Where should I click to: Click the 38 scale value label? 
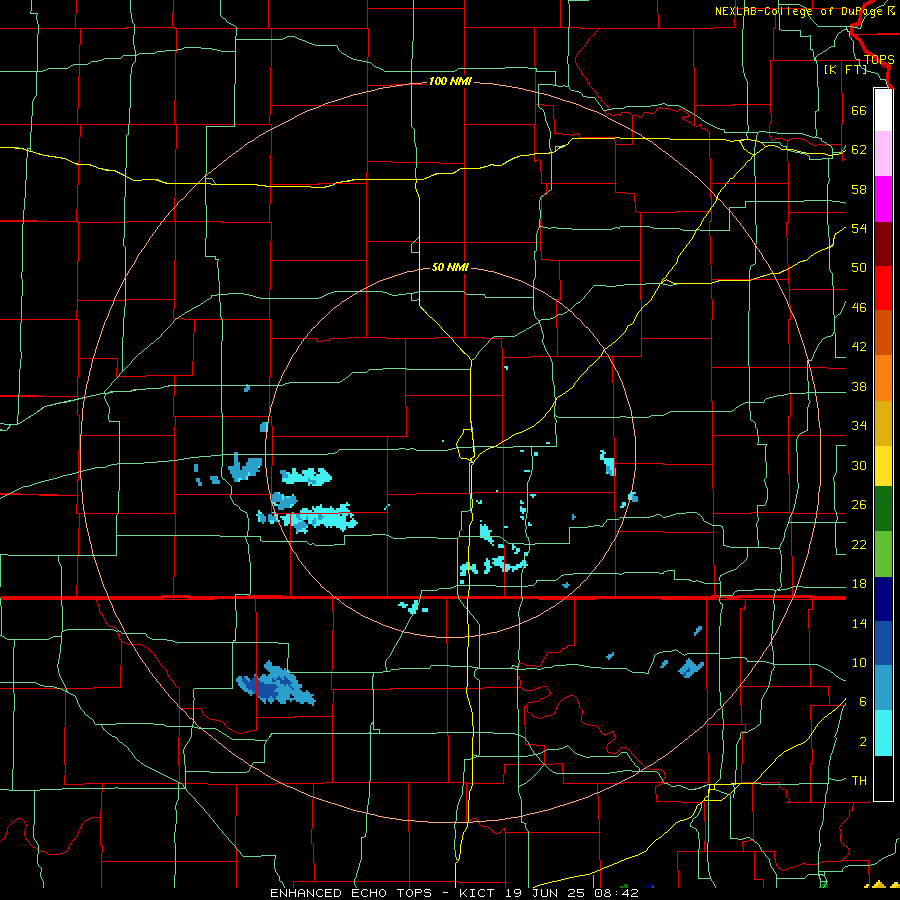[x=859, y=387]
